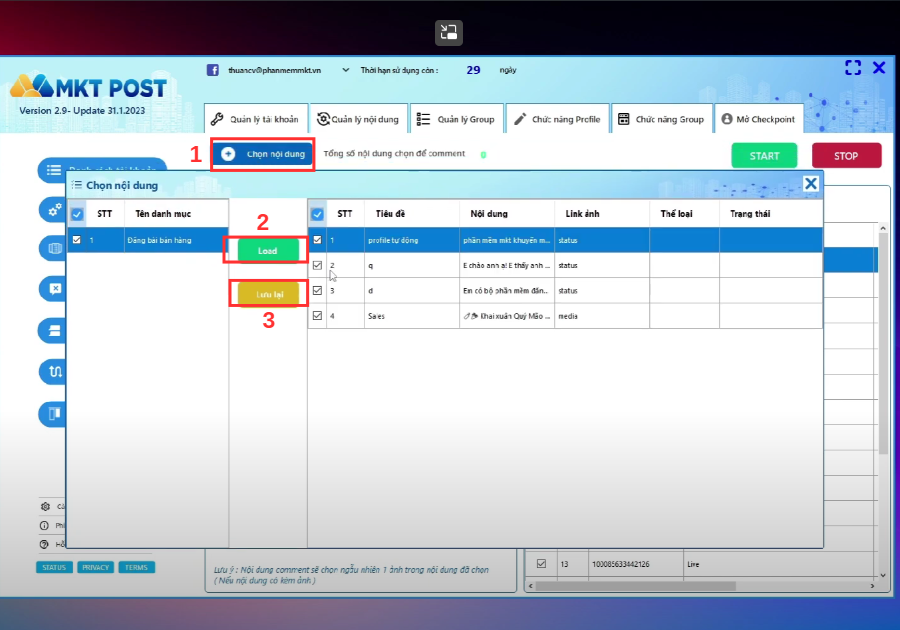
Task: Click the STATUS button
Action: point(54,567)
